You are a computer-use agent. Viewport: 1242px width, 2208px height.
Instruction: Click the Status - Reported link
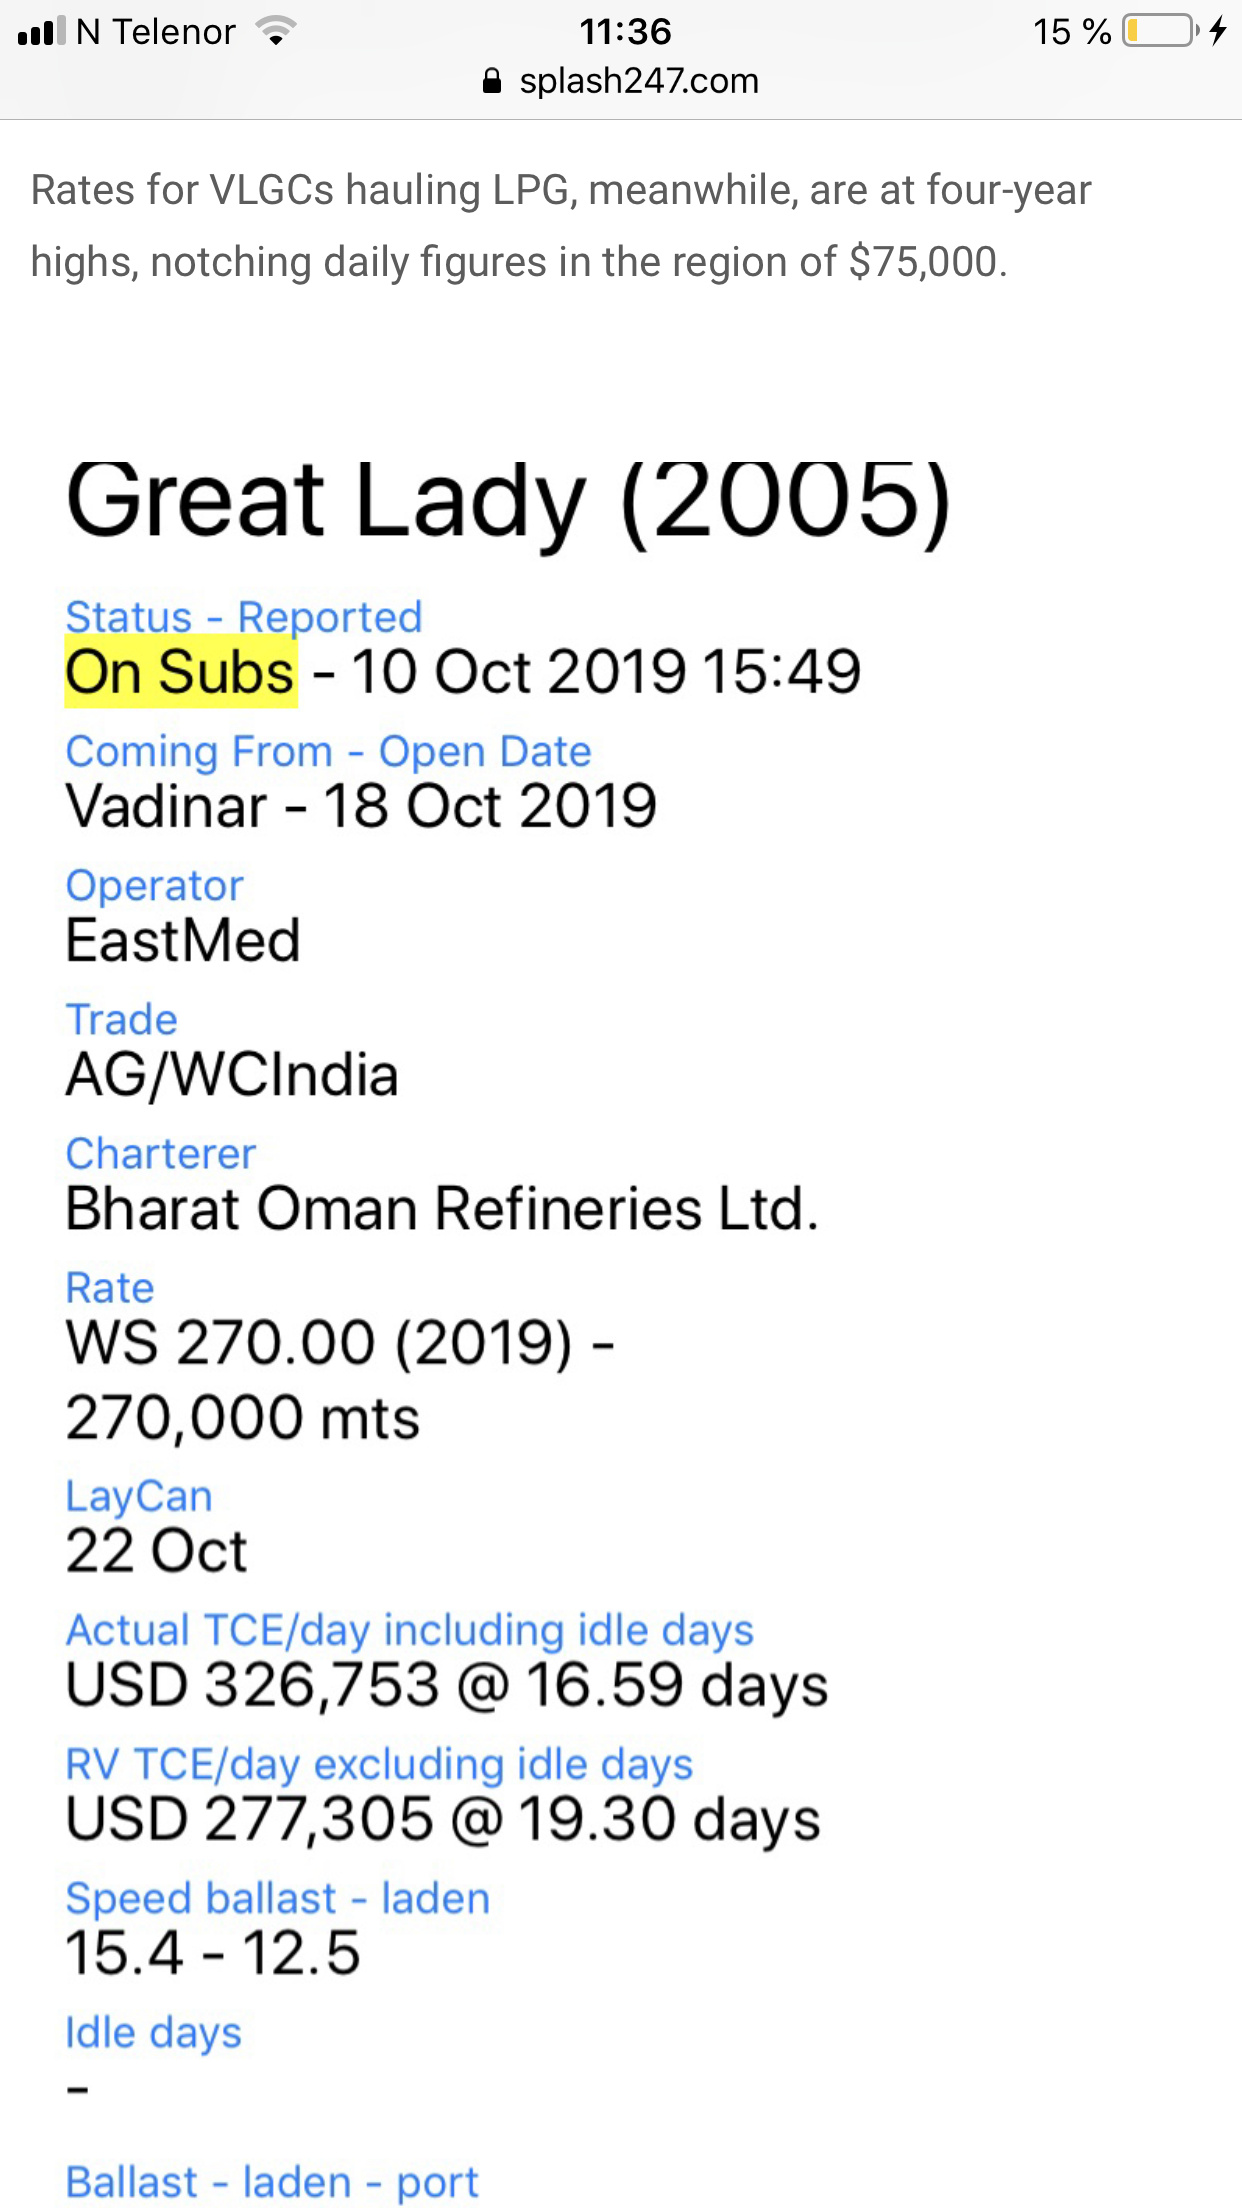(x=244, y=617)
